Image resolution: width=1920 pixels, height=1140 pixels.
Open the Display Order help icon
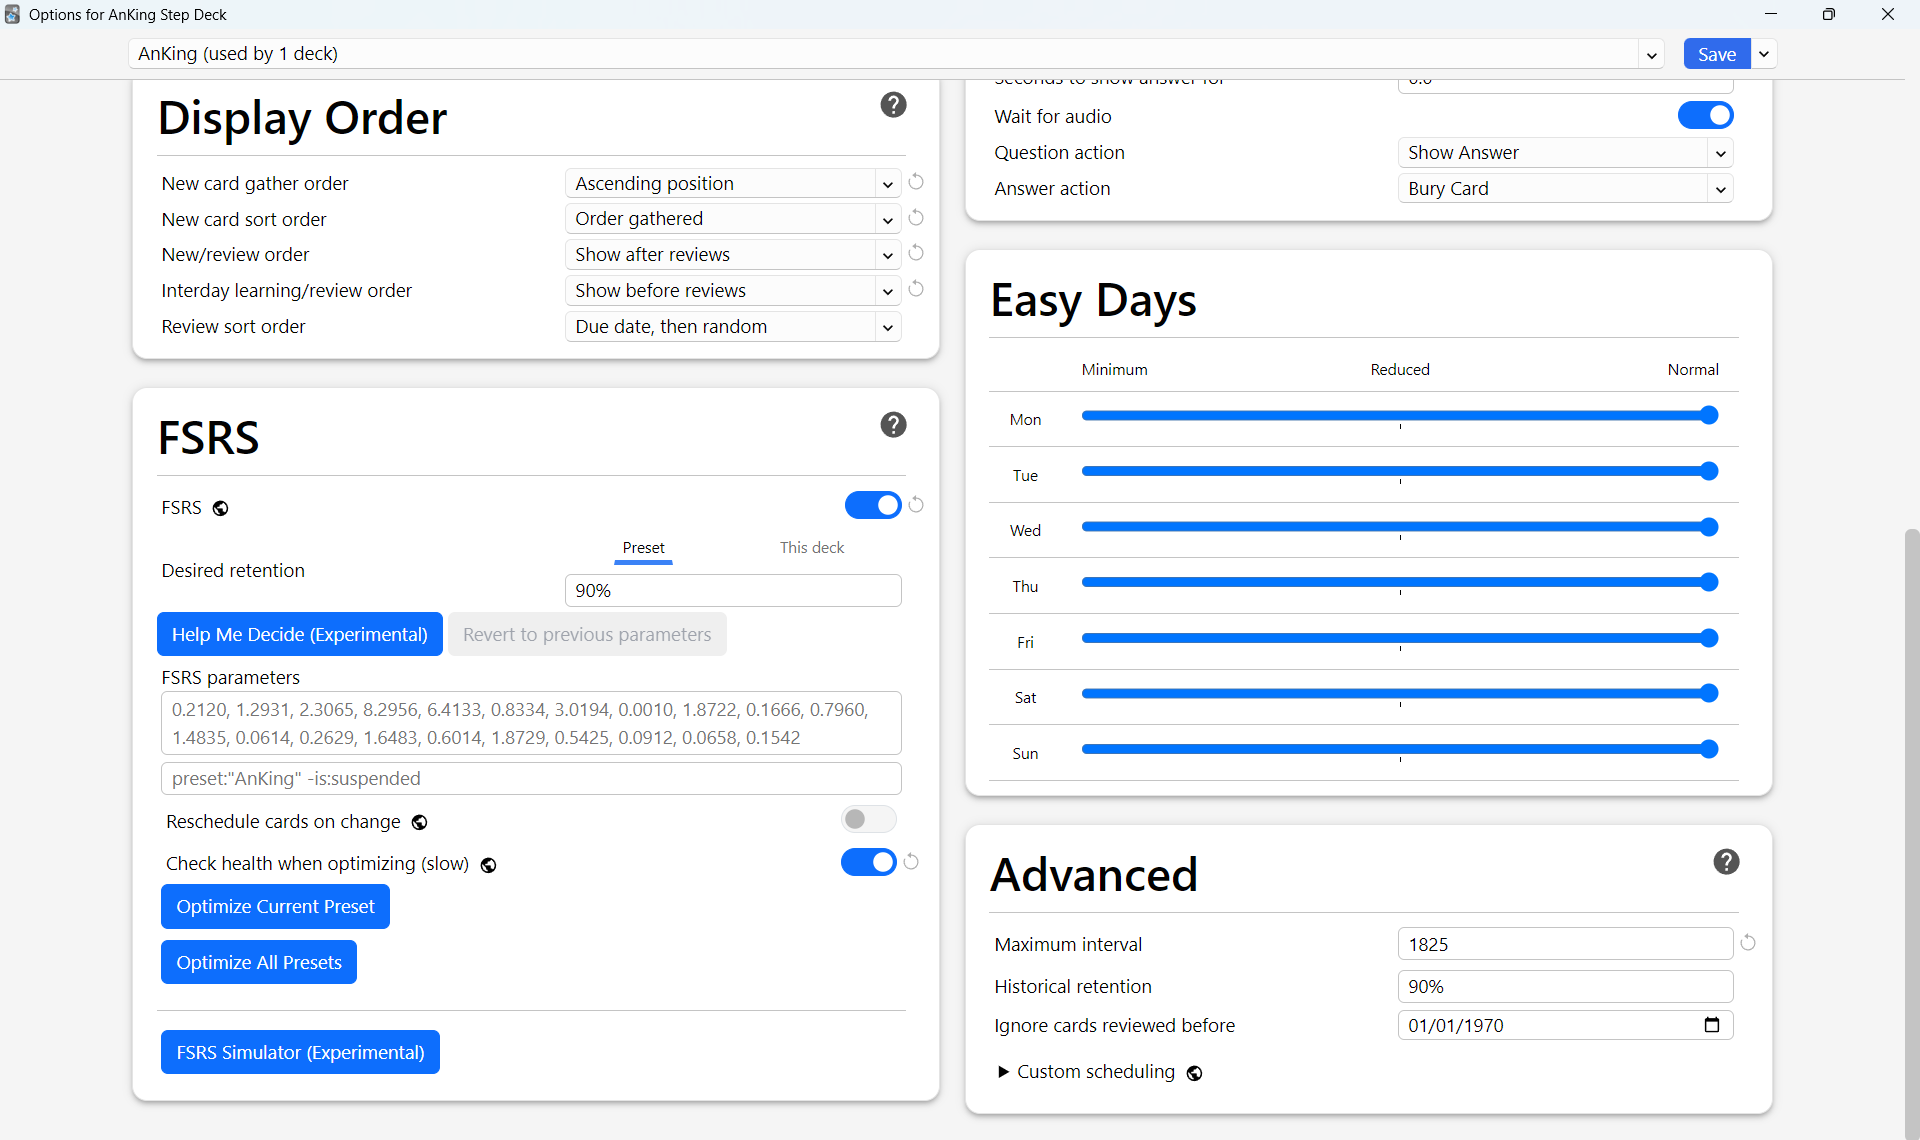(893, 105)
